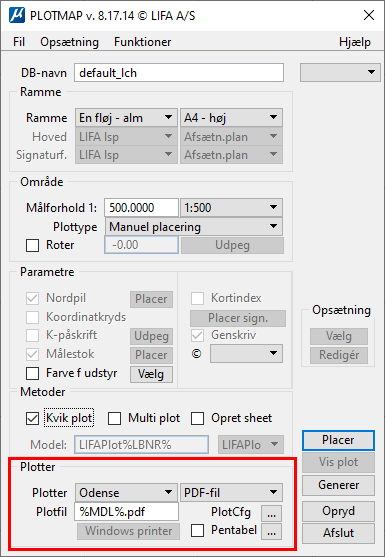Click the Generer button
Image resolution: width=385 pixels, height=557 pixels.
tap(338, 485)
